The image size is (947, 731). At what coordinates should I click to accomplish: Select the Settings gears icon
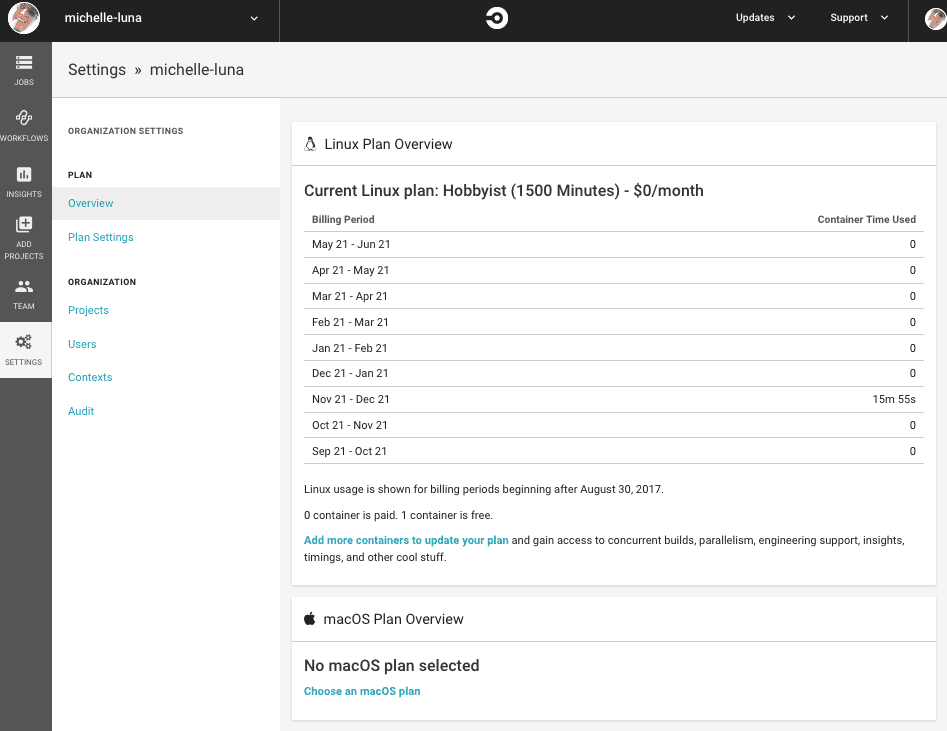(24, 342)
